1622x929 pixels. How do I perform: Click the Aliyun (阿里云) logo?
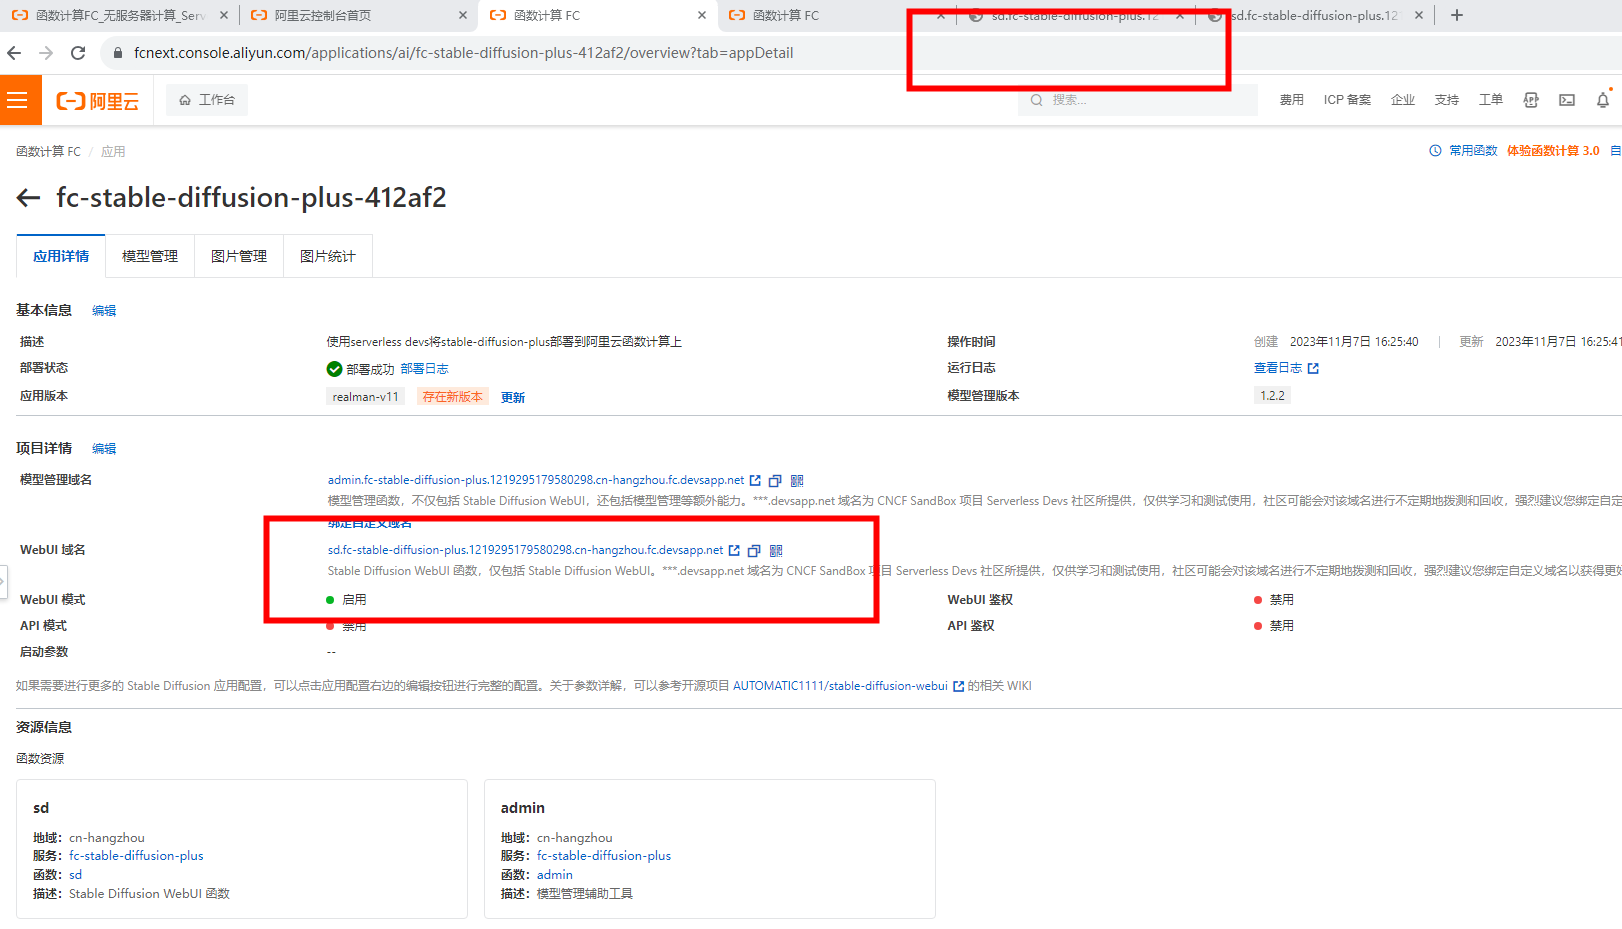tap(98, 101)
